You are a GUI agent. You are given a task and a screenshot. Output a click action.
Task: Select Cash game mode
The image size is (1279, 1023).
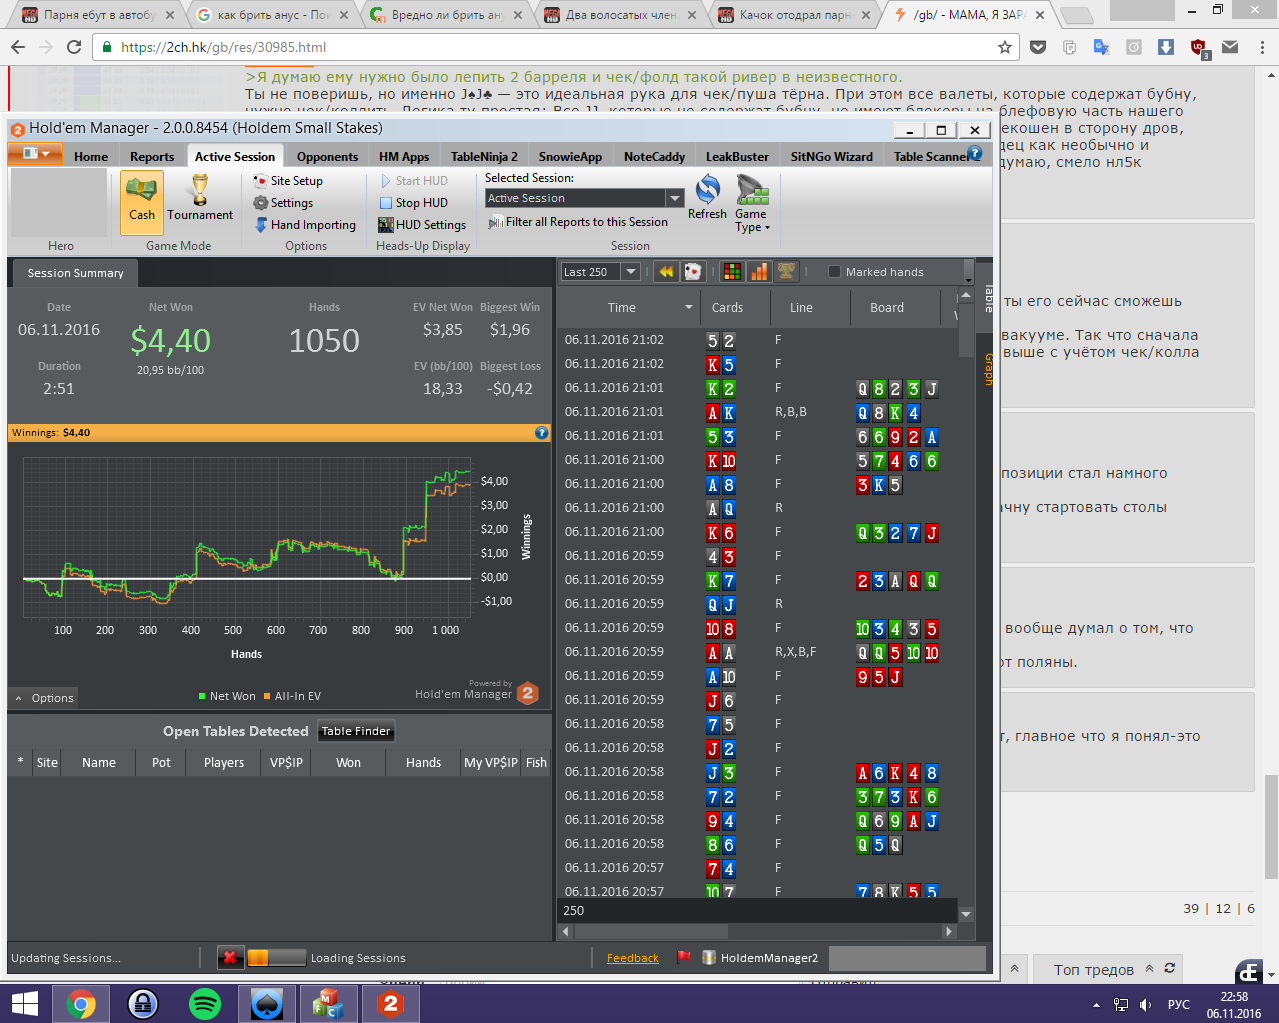point(142,198)
